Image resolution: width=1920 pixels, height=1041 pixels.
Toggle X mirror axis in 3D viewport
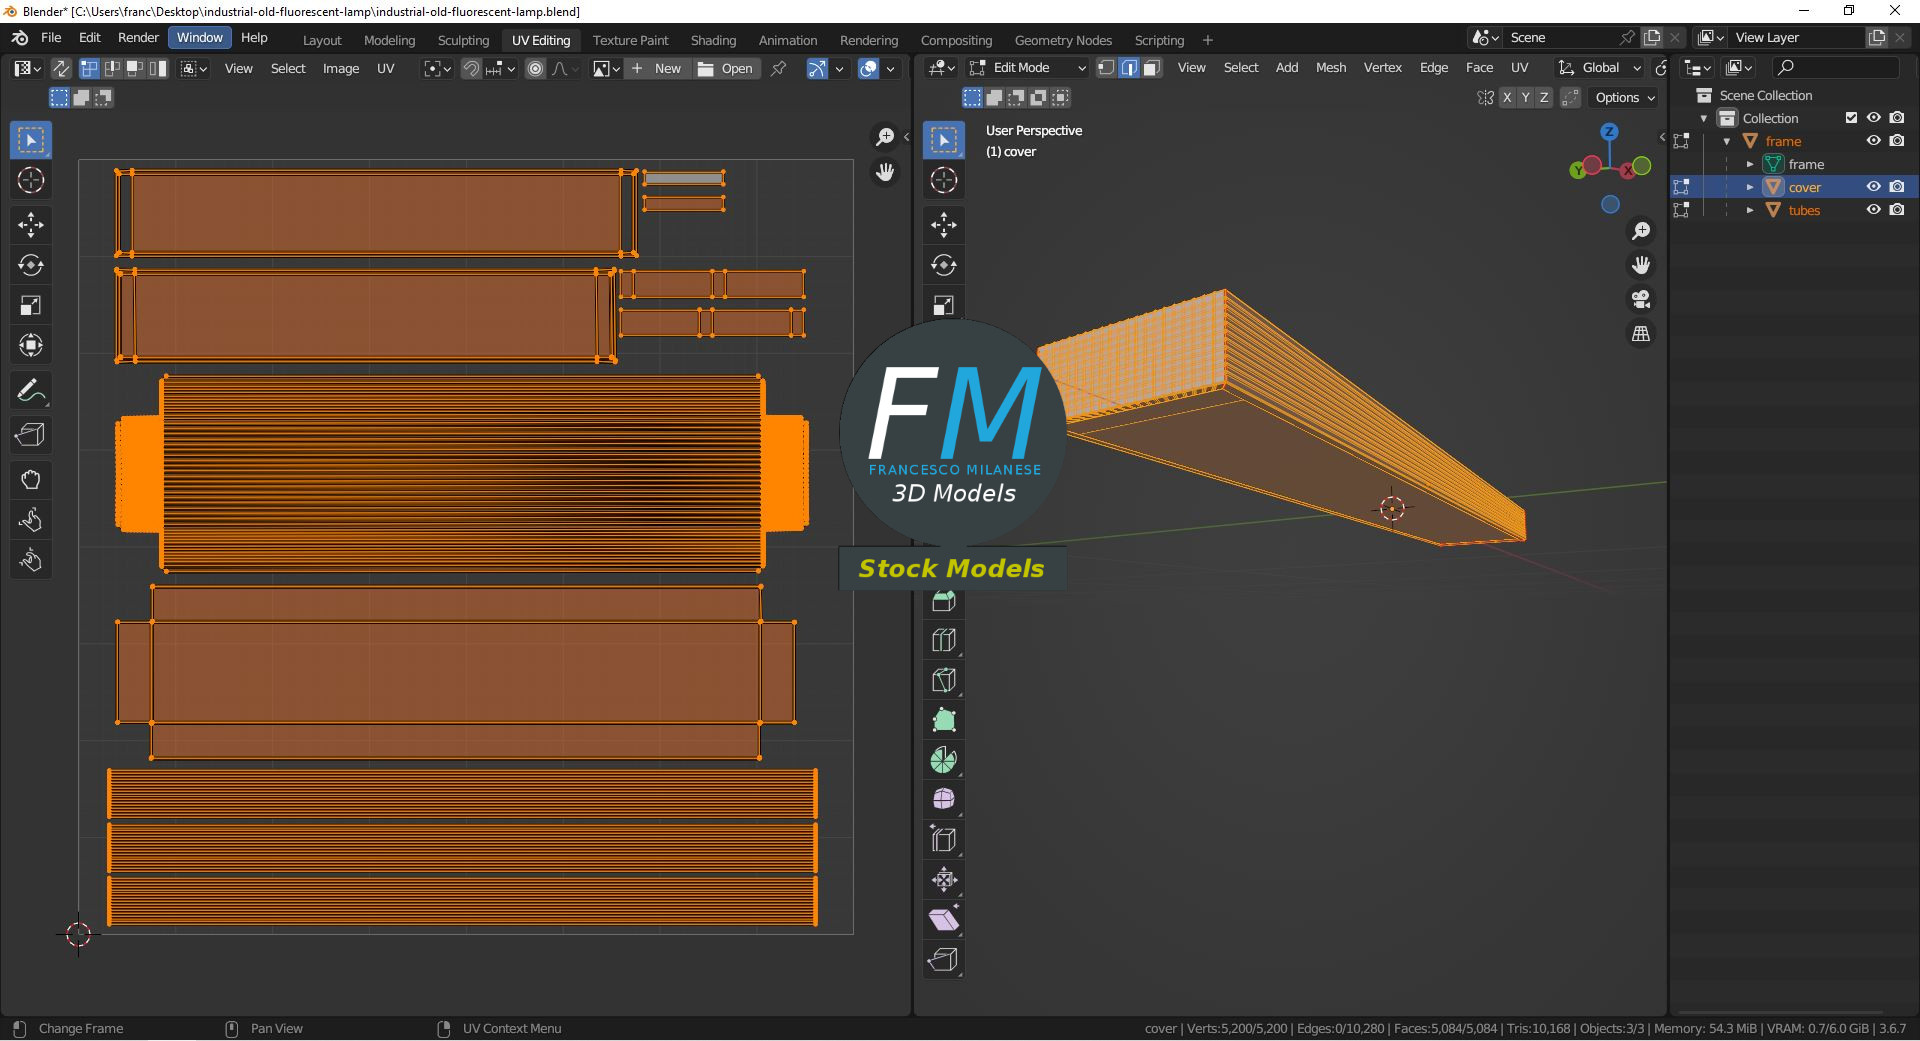(1506, 97)
